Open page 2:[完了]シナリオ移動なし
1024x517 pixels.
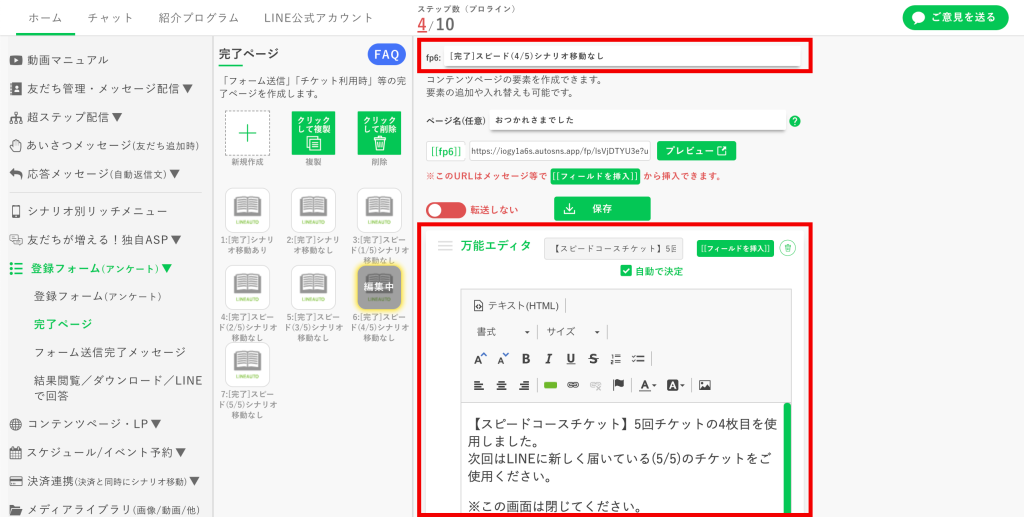[x=313, y=210]
